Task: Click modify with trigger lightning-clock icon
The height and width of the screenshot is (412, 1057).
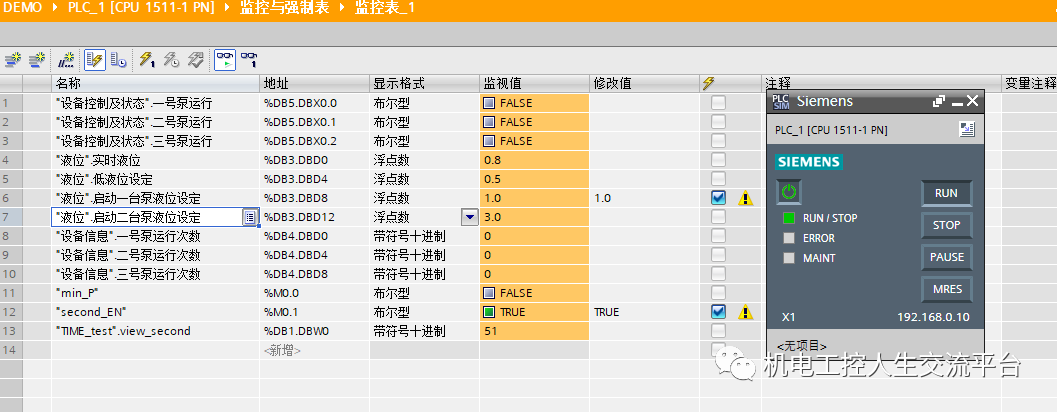Action: pos(171,60)
